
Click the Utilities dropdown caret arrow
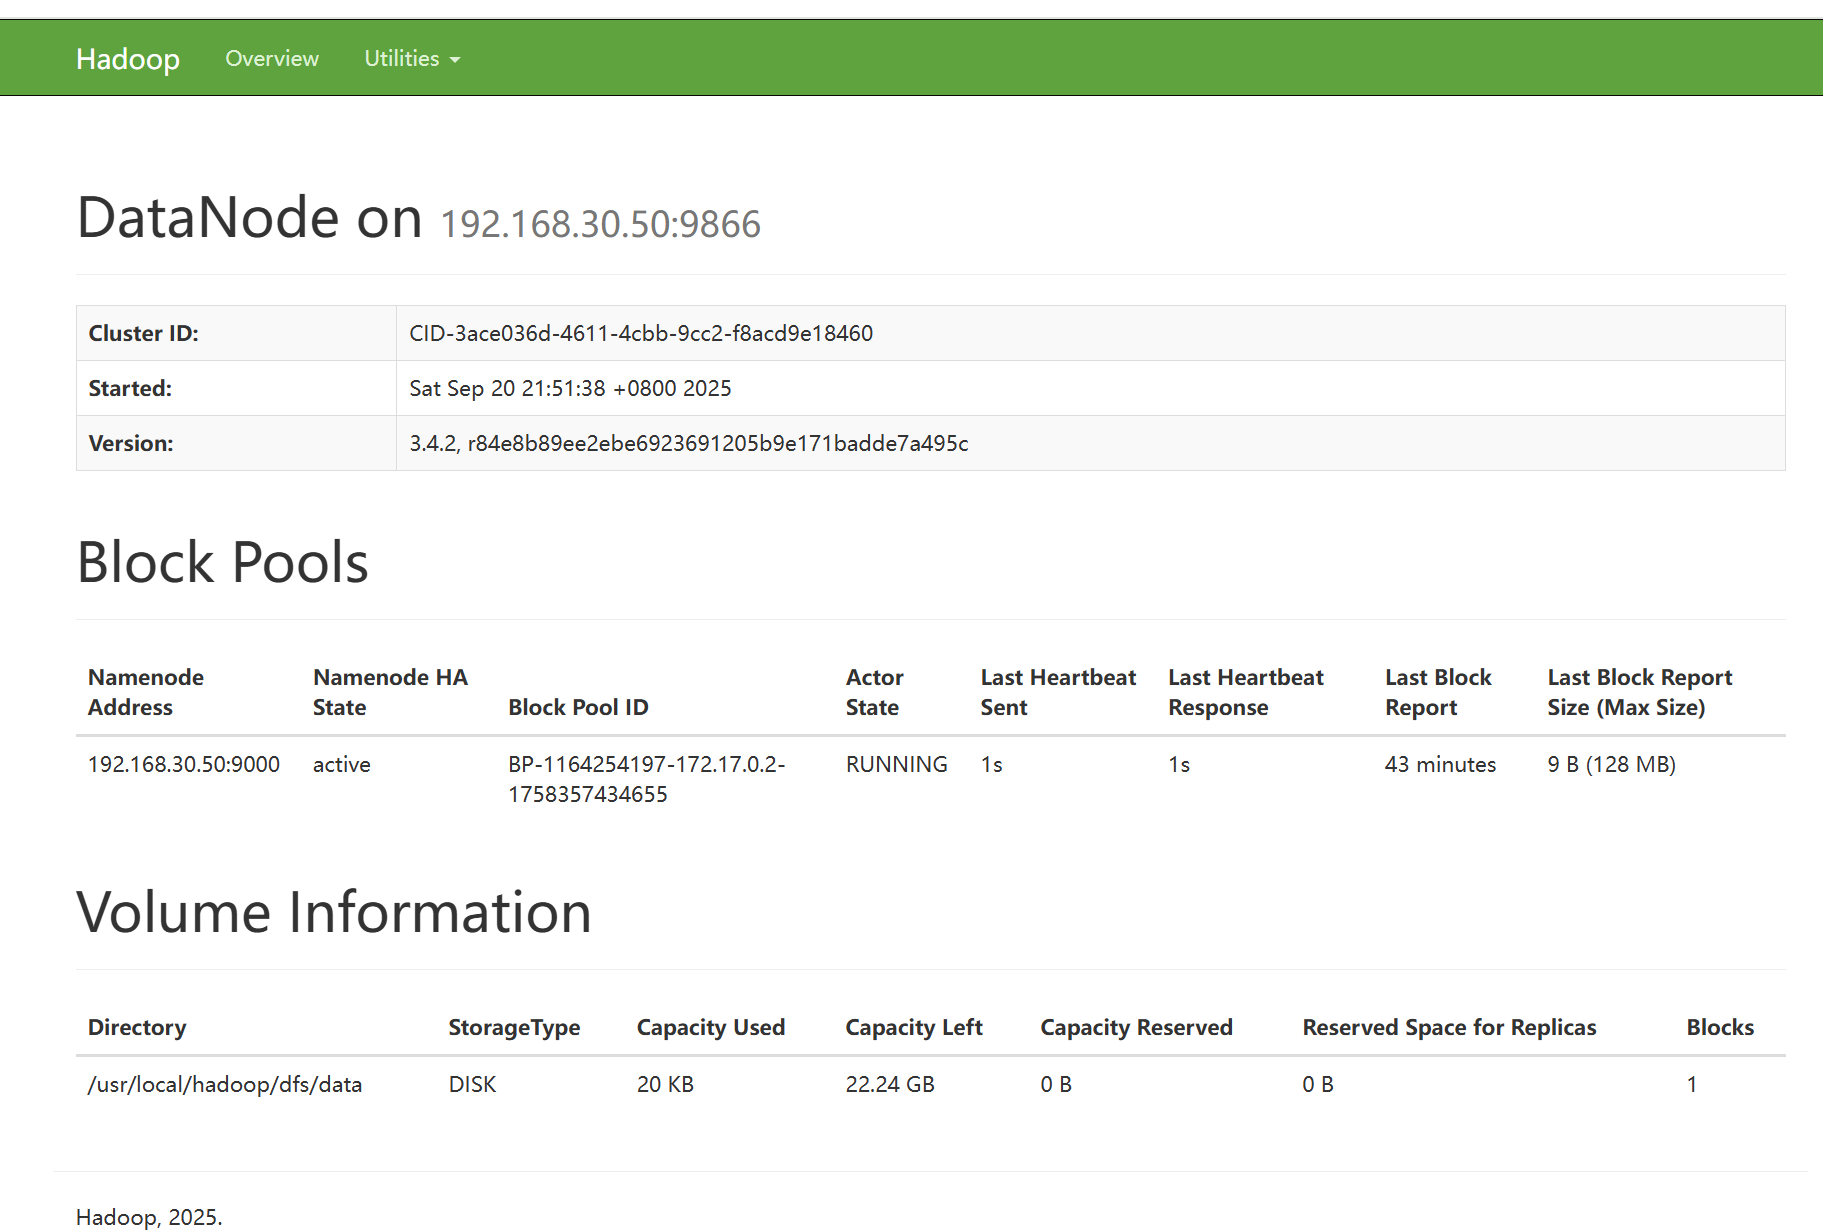tap(455, 60)
